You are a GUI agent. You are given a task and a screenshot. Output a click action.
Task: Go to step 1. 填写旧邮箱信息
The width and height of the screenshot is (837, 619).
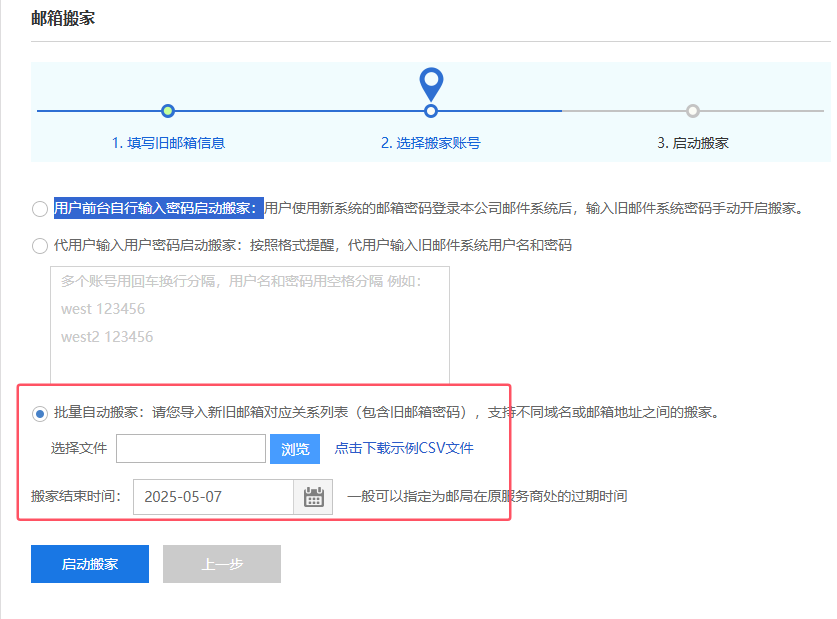click(168, 143)
